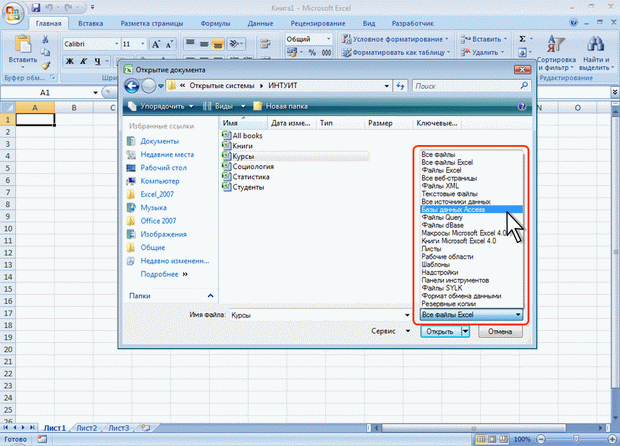The width and height of the screenshot is (620, 446).
Task: Open Find and Select binoculars tool
Action: pyautogui.click(x=596, y=54)
